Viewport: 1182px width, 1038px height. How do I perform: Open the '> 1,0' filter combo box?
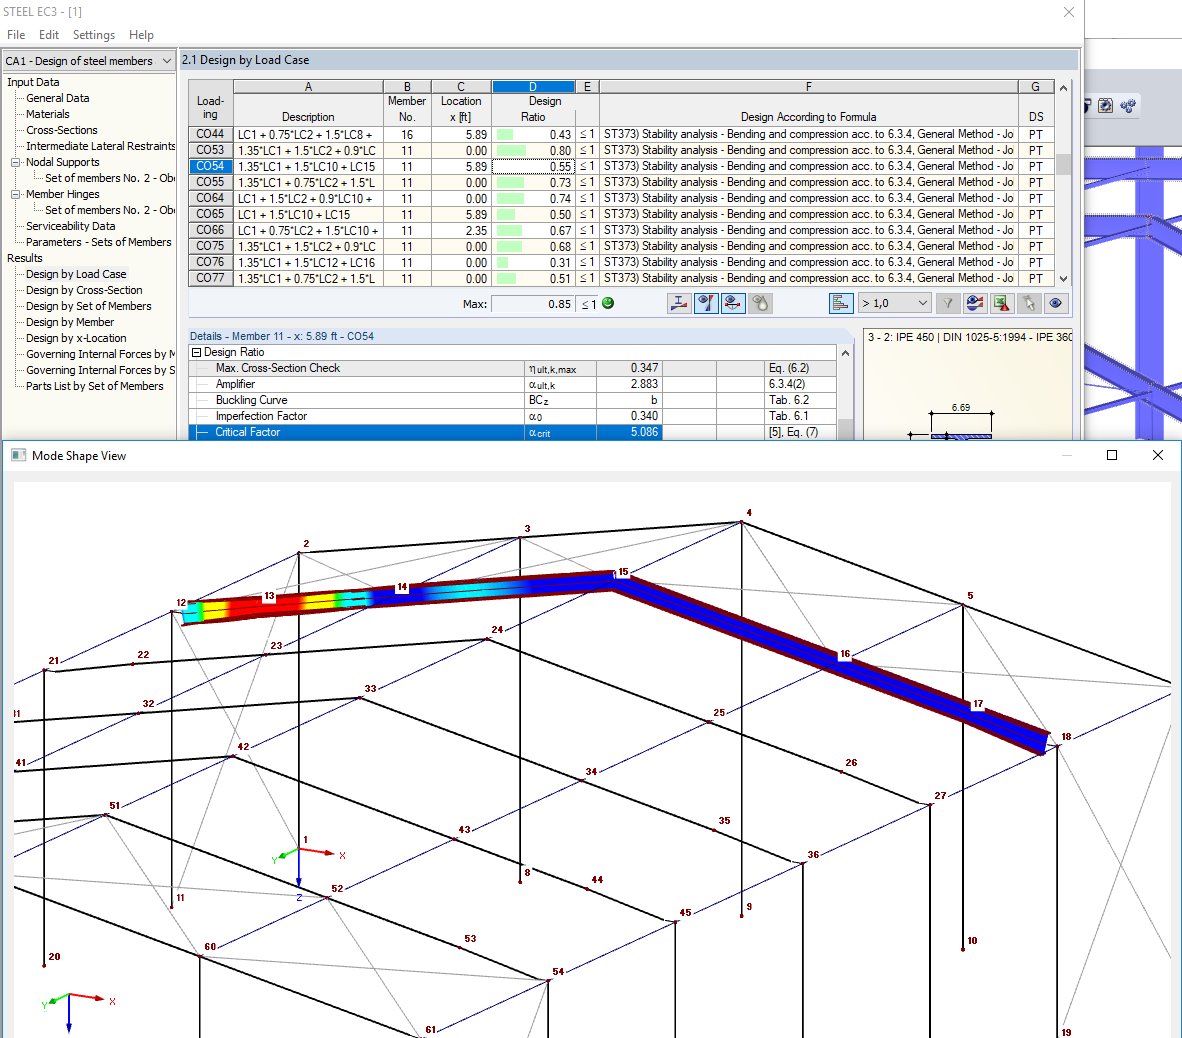[x=893, y=302]
